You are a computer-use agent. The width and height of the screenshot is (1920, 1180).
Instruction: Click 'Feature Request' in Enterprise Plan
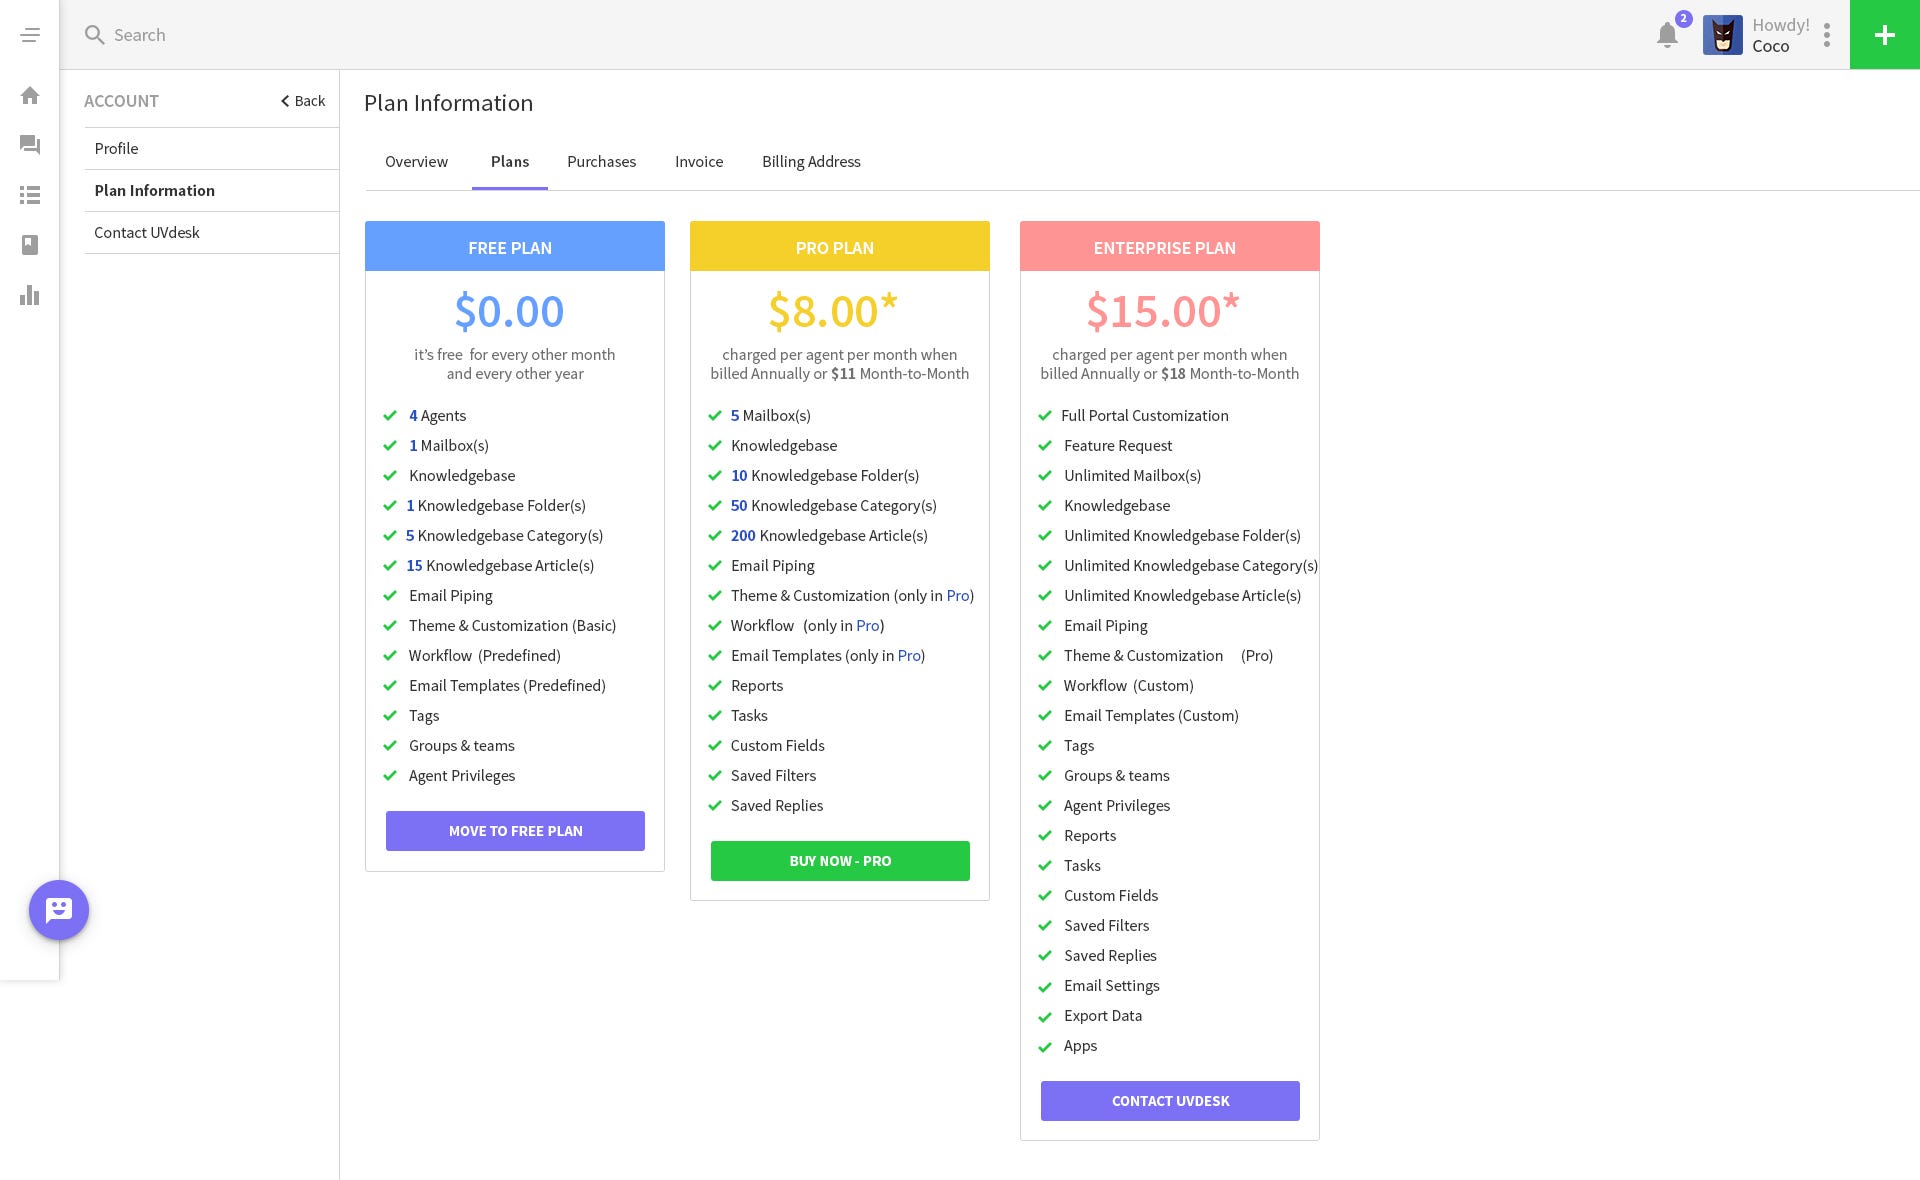(x=1118, y=445)
